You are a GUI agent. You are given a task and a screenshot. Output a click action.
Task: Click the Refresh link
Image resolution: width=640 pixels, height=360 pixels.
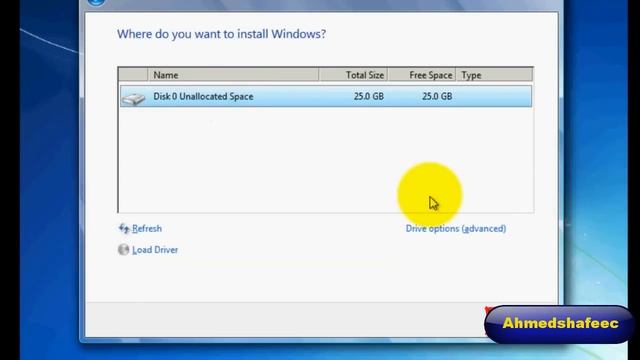(x=147, y=229)
